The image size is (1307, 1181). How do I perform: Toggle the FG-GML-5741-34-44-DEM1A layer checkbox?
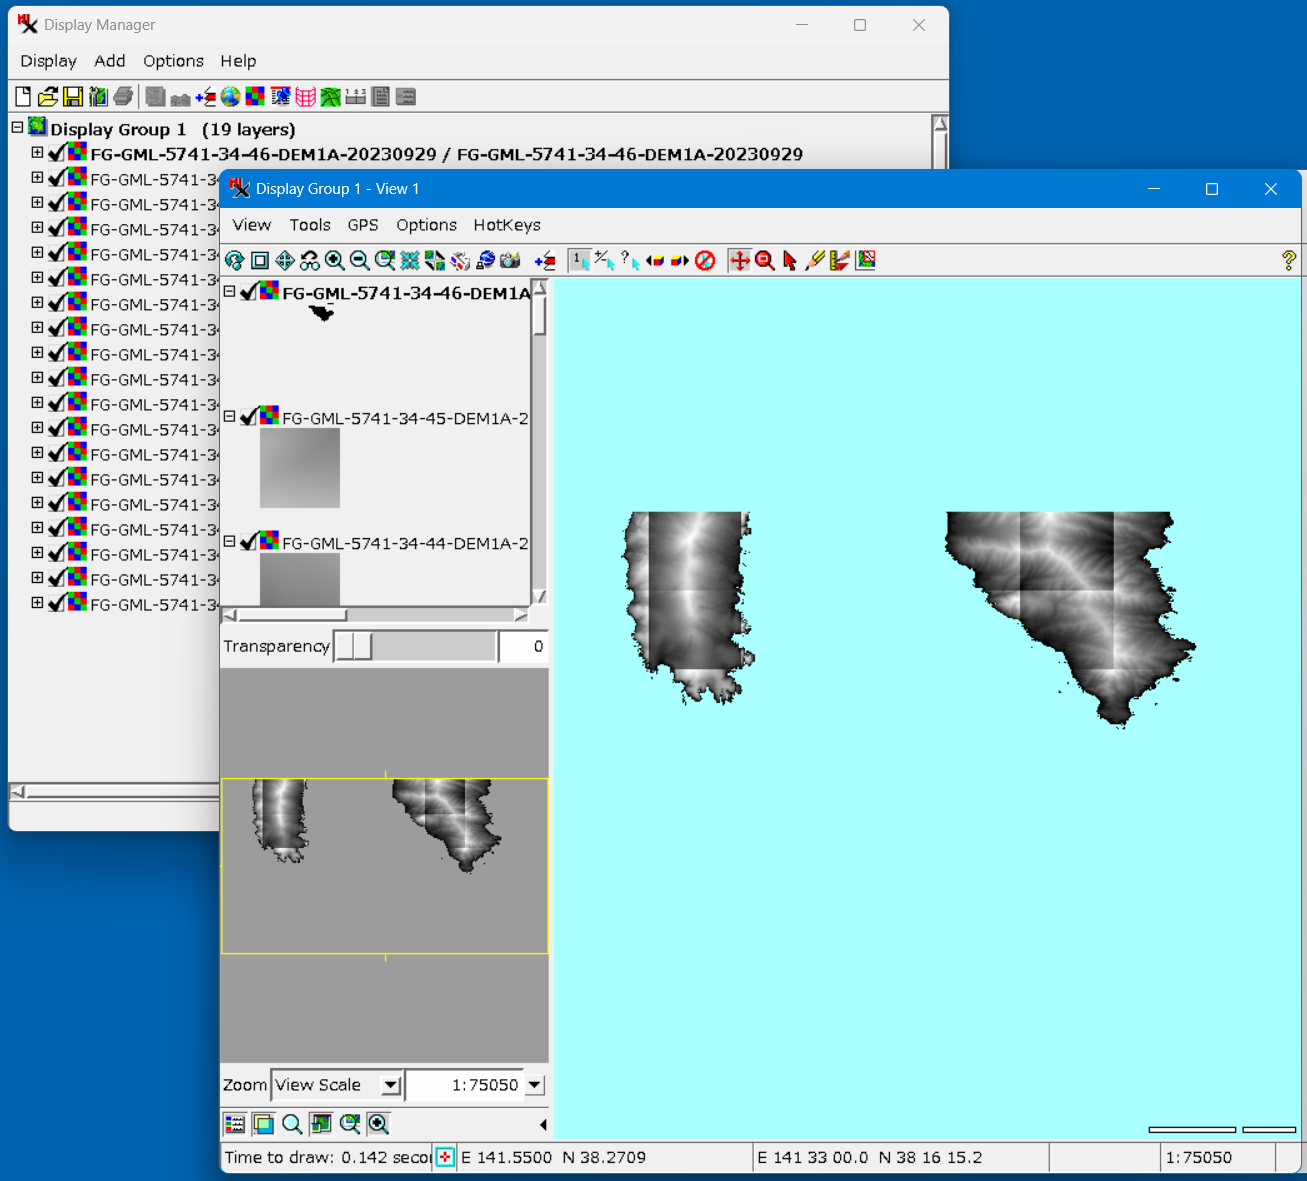tap(249, 542)
